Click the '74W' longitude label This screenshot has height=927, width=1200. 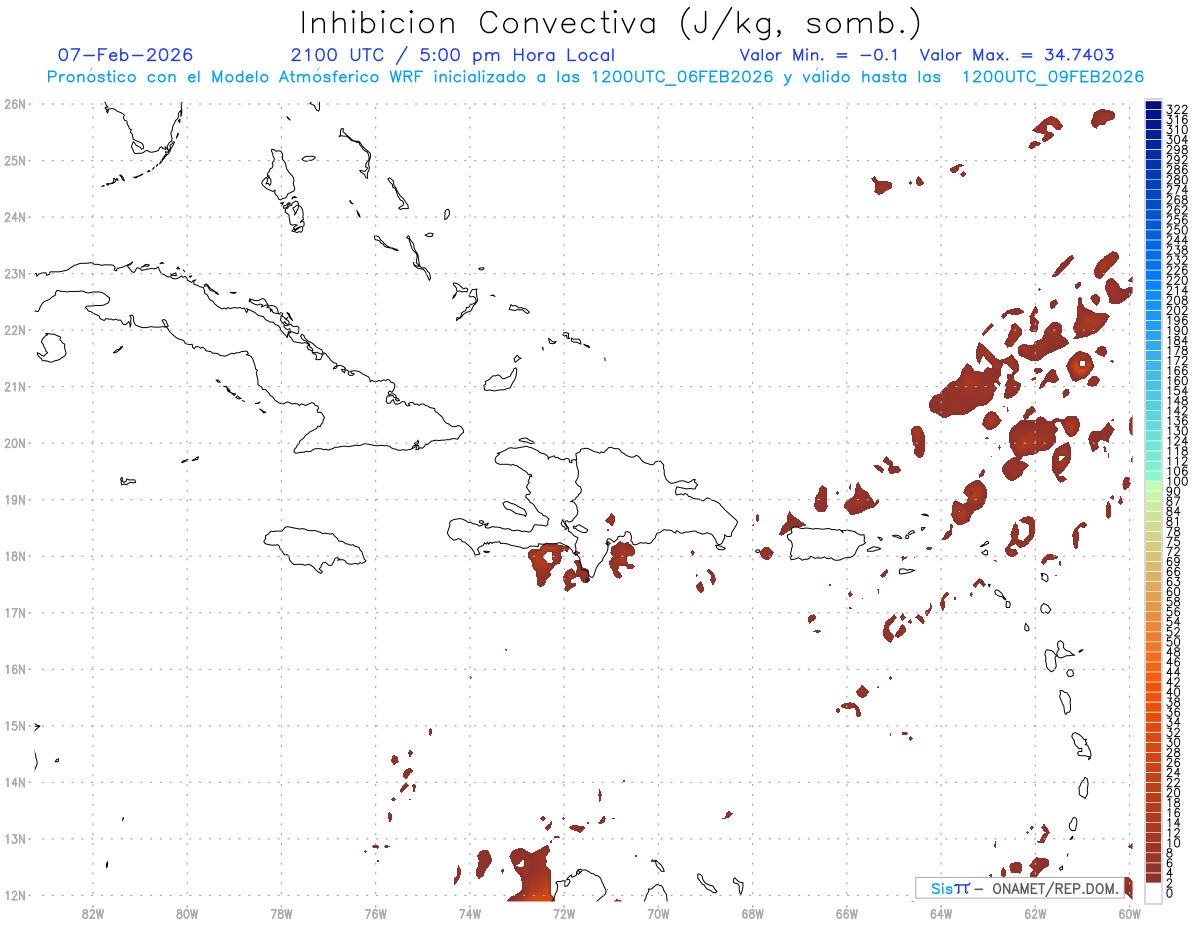(470, 912)
